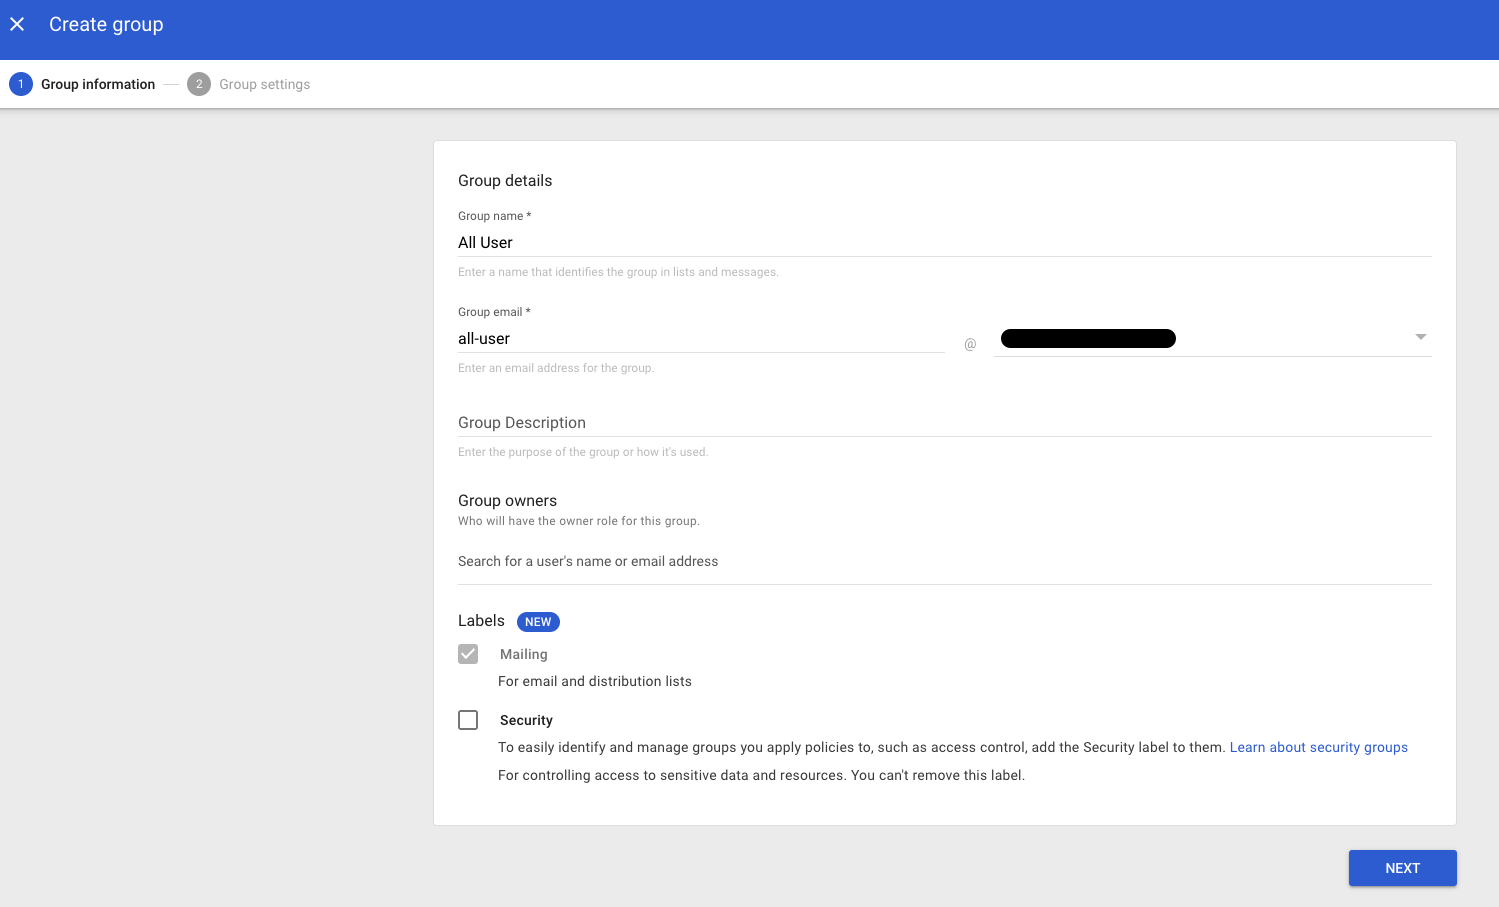1499x907 pixels.
Task: Click the Create group header title
Action: [106, 24]
